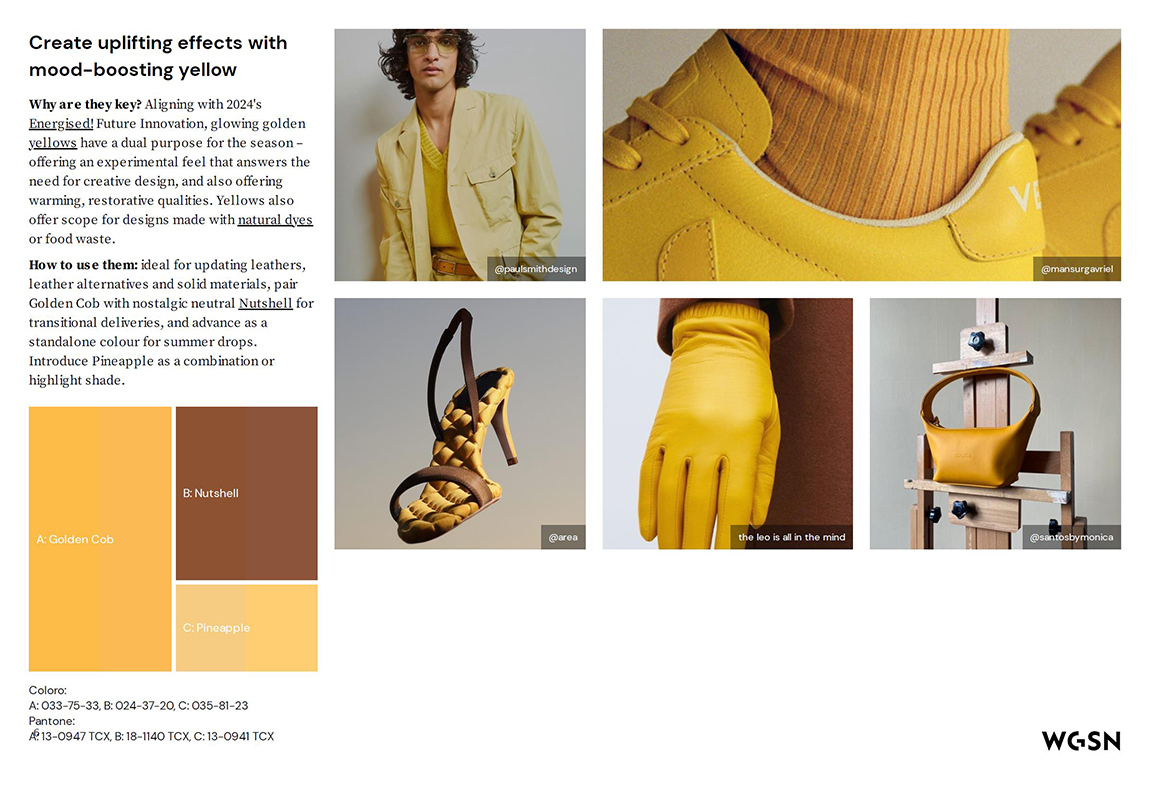
Task: Click the @paulsmithdesign credit tag
Action: [x=536, y=269]
